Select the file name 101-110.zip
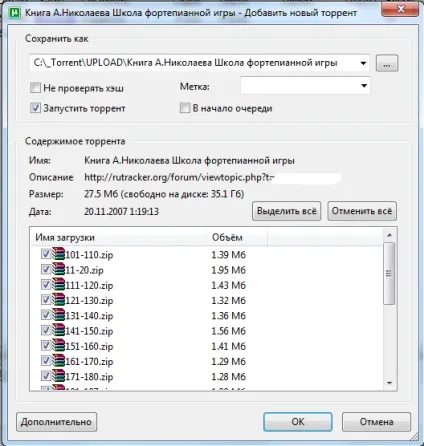 89,255
